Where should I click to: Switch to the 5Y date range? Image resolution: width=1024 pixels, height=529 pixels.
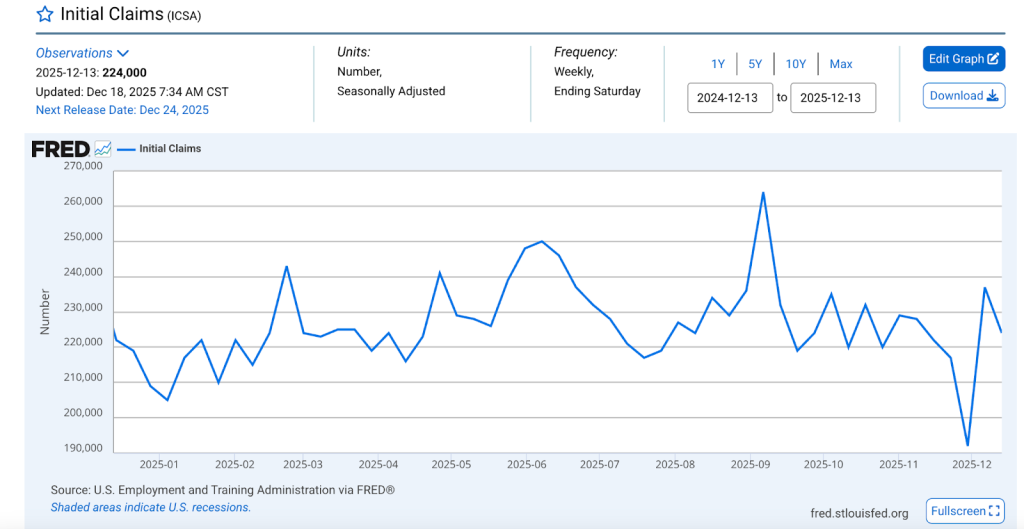click(x=755, y=64)
